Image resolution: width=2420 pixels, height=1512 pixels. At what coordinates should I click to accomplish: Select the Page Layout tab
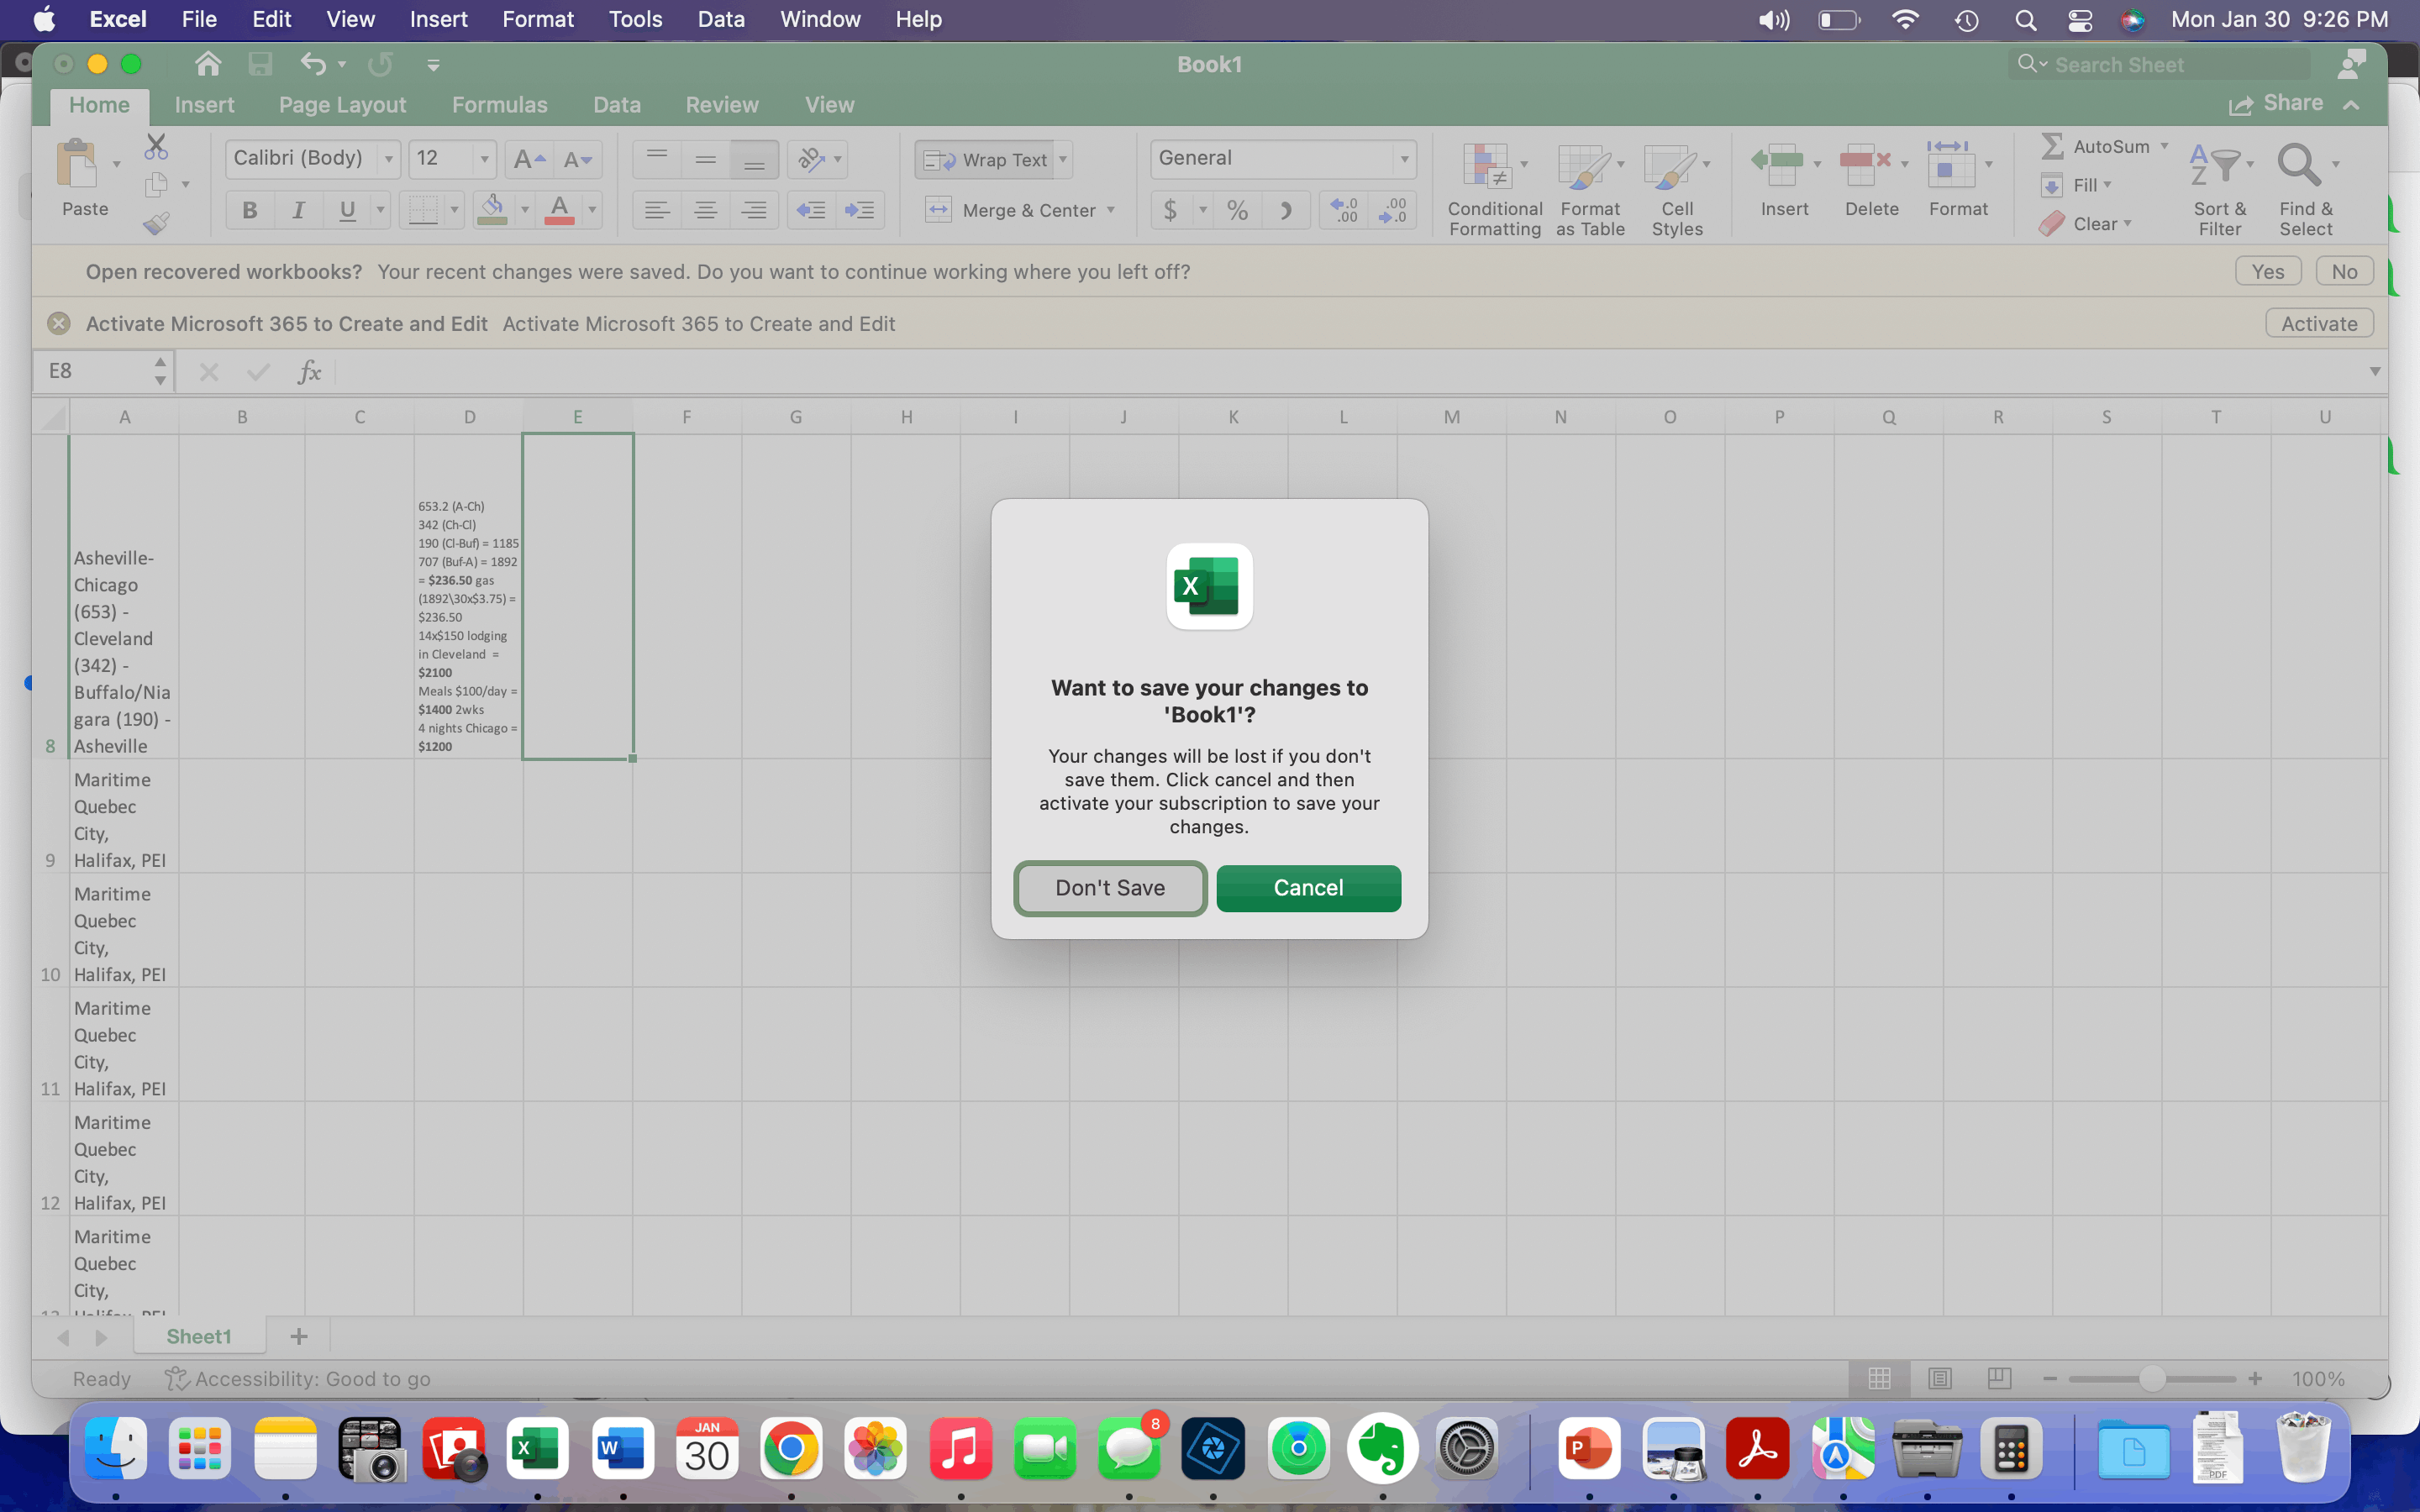(343, 104)
